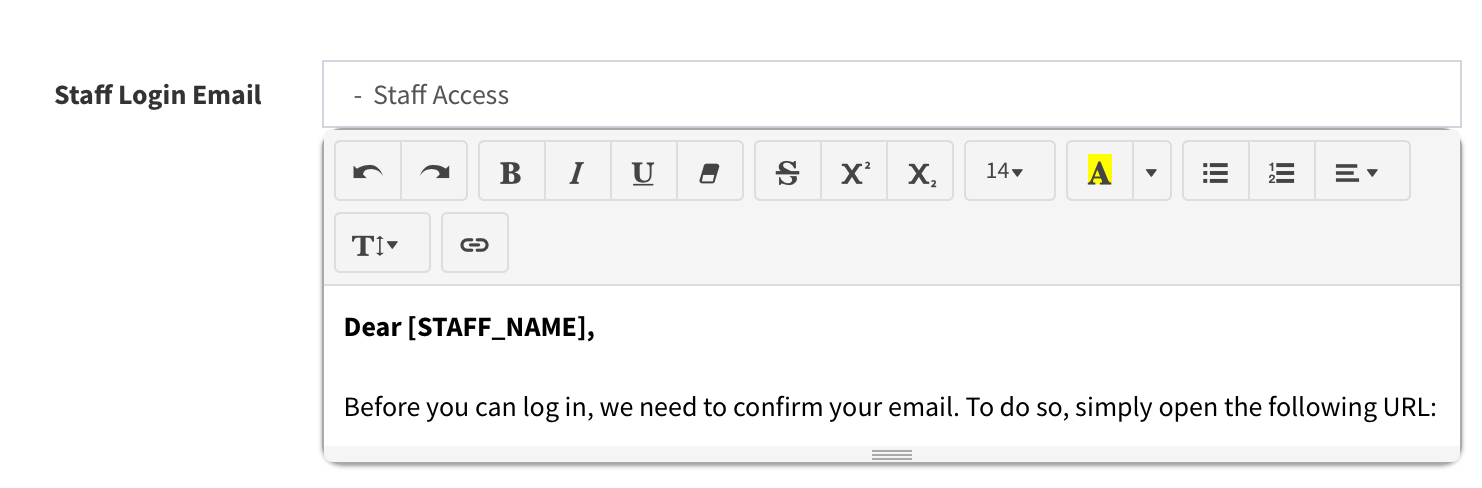
Task: Apply superscript formatting
Action: (x=854, y=172)
